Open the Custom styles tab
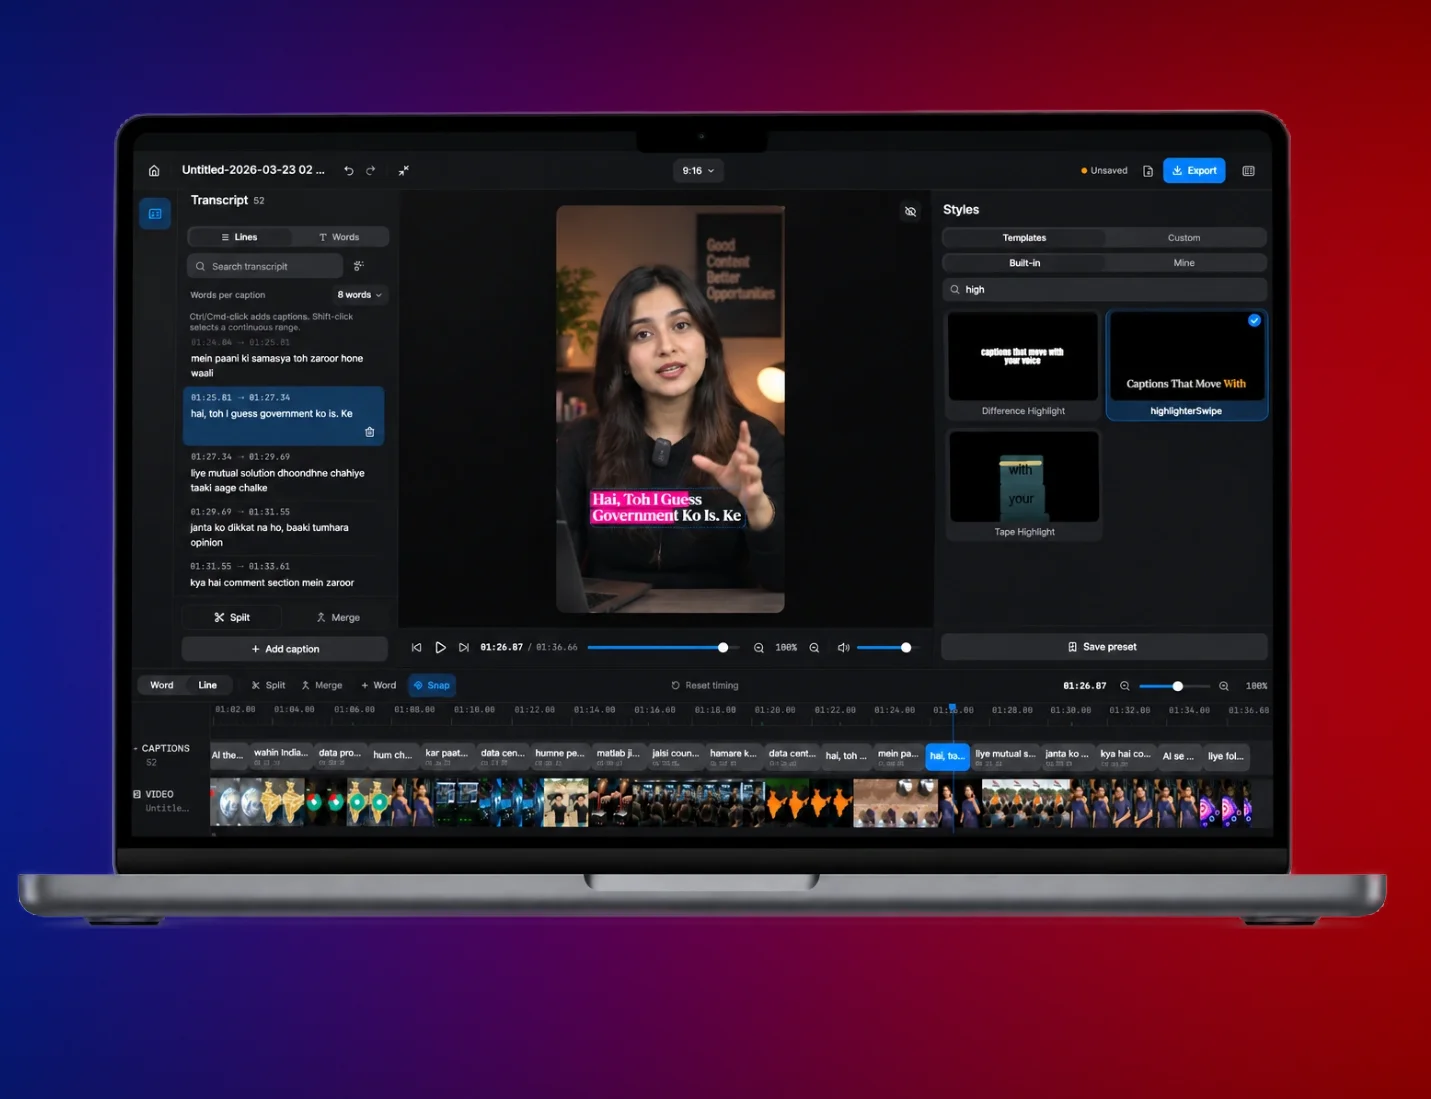The width and height of the screenshot is (1431, 1099). pos(1184,238)
